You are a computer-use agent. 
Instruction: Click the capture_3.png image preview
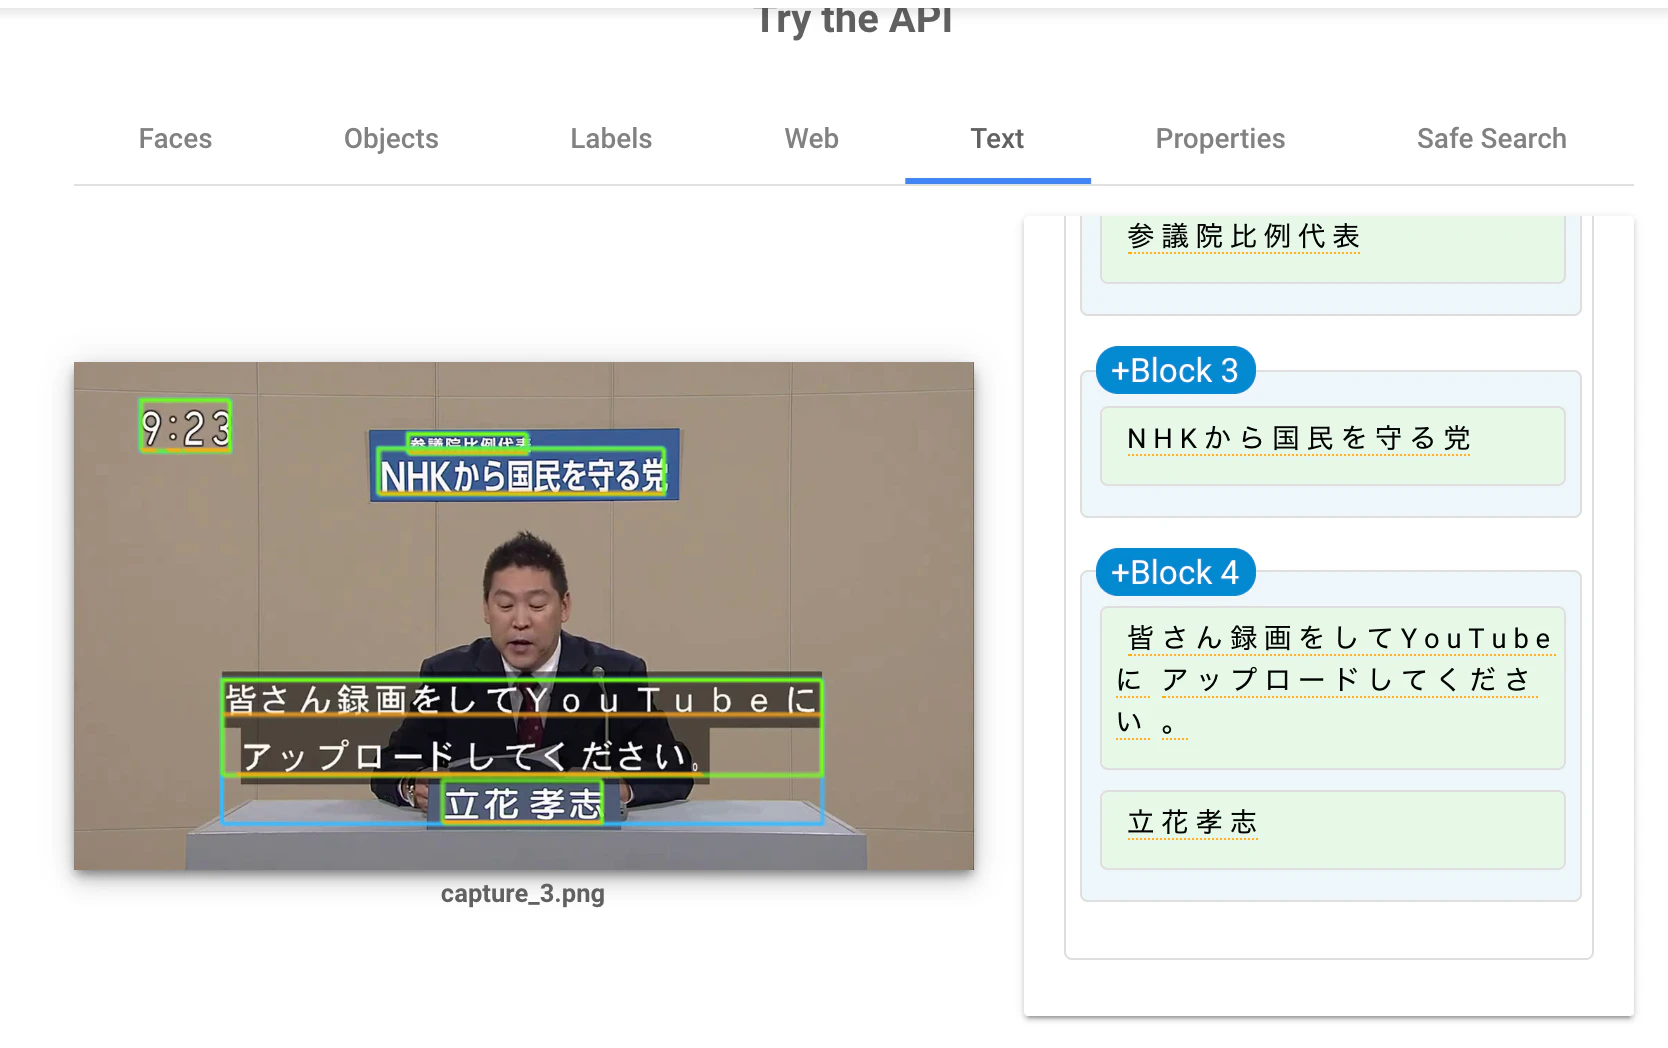[x=523, y=616]
